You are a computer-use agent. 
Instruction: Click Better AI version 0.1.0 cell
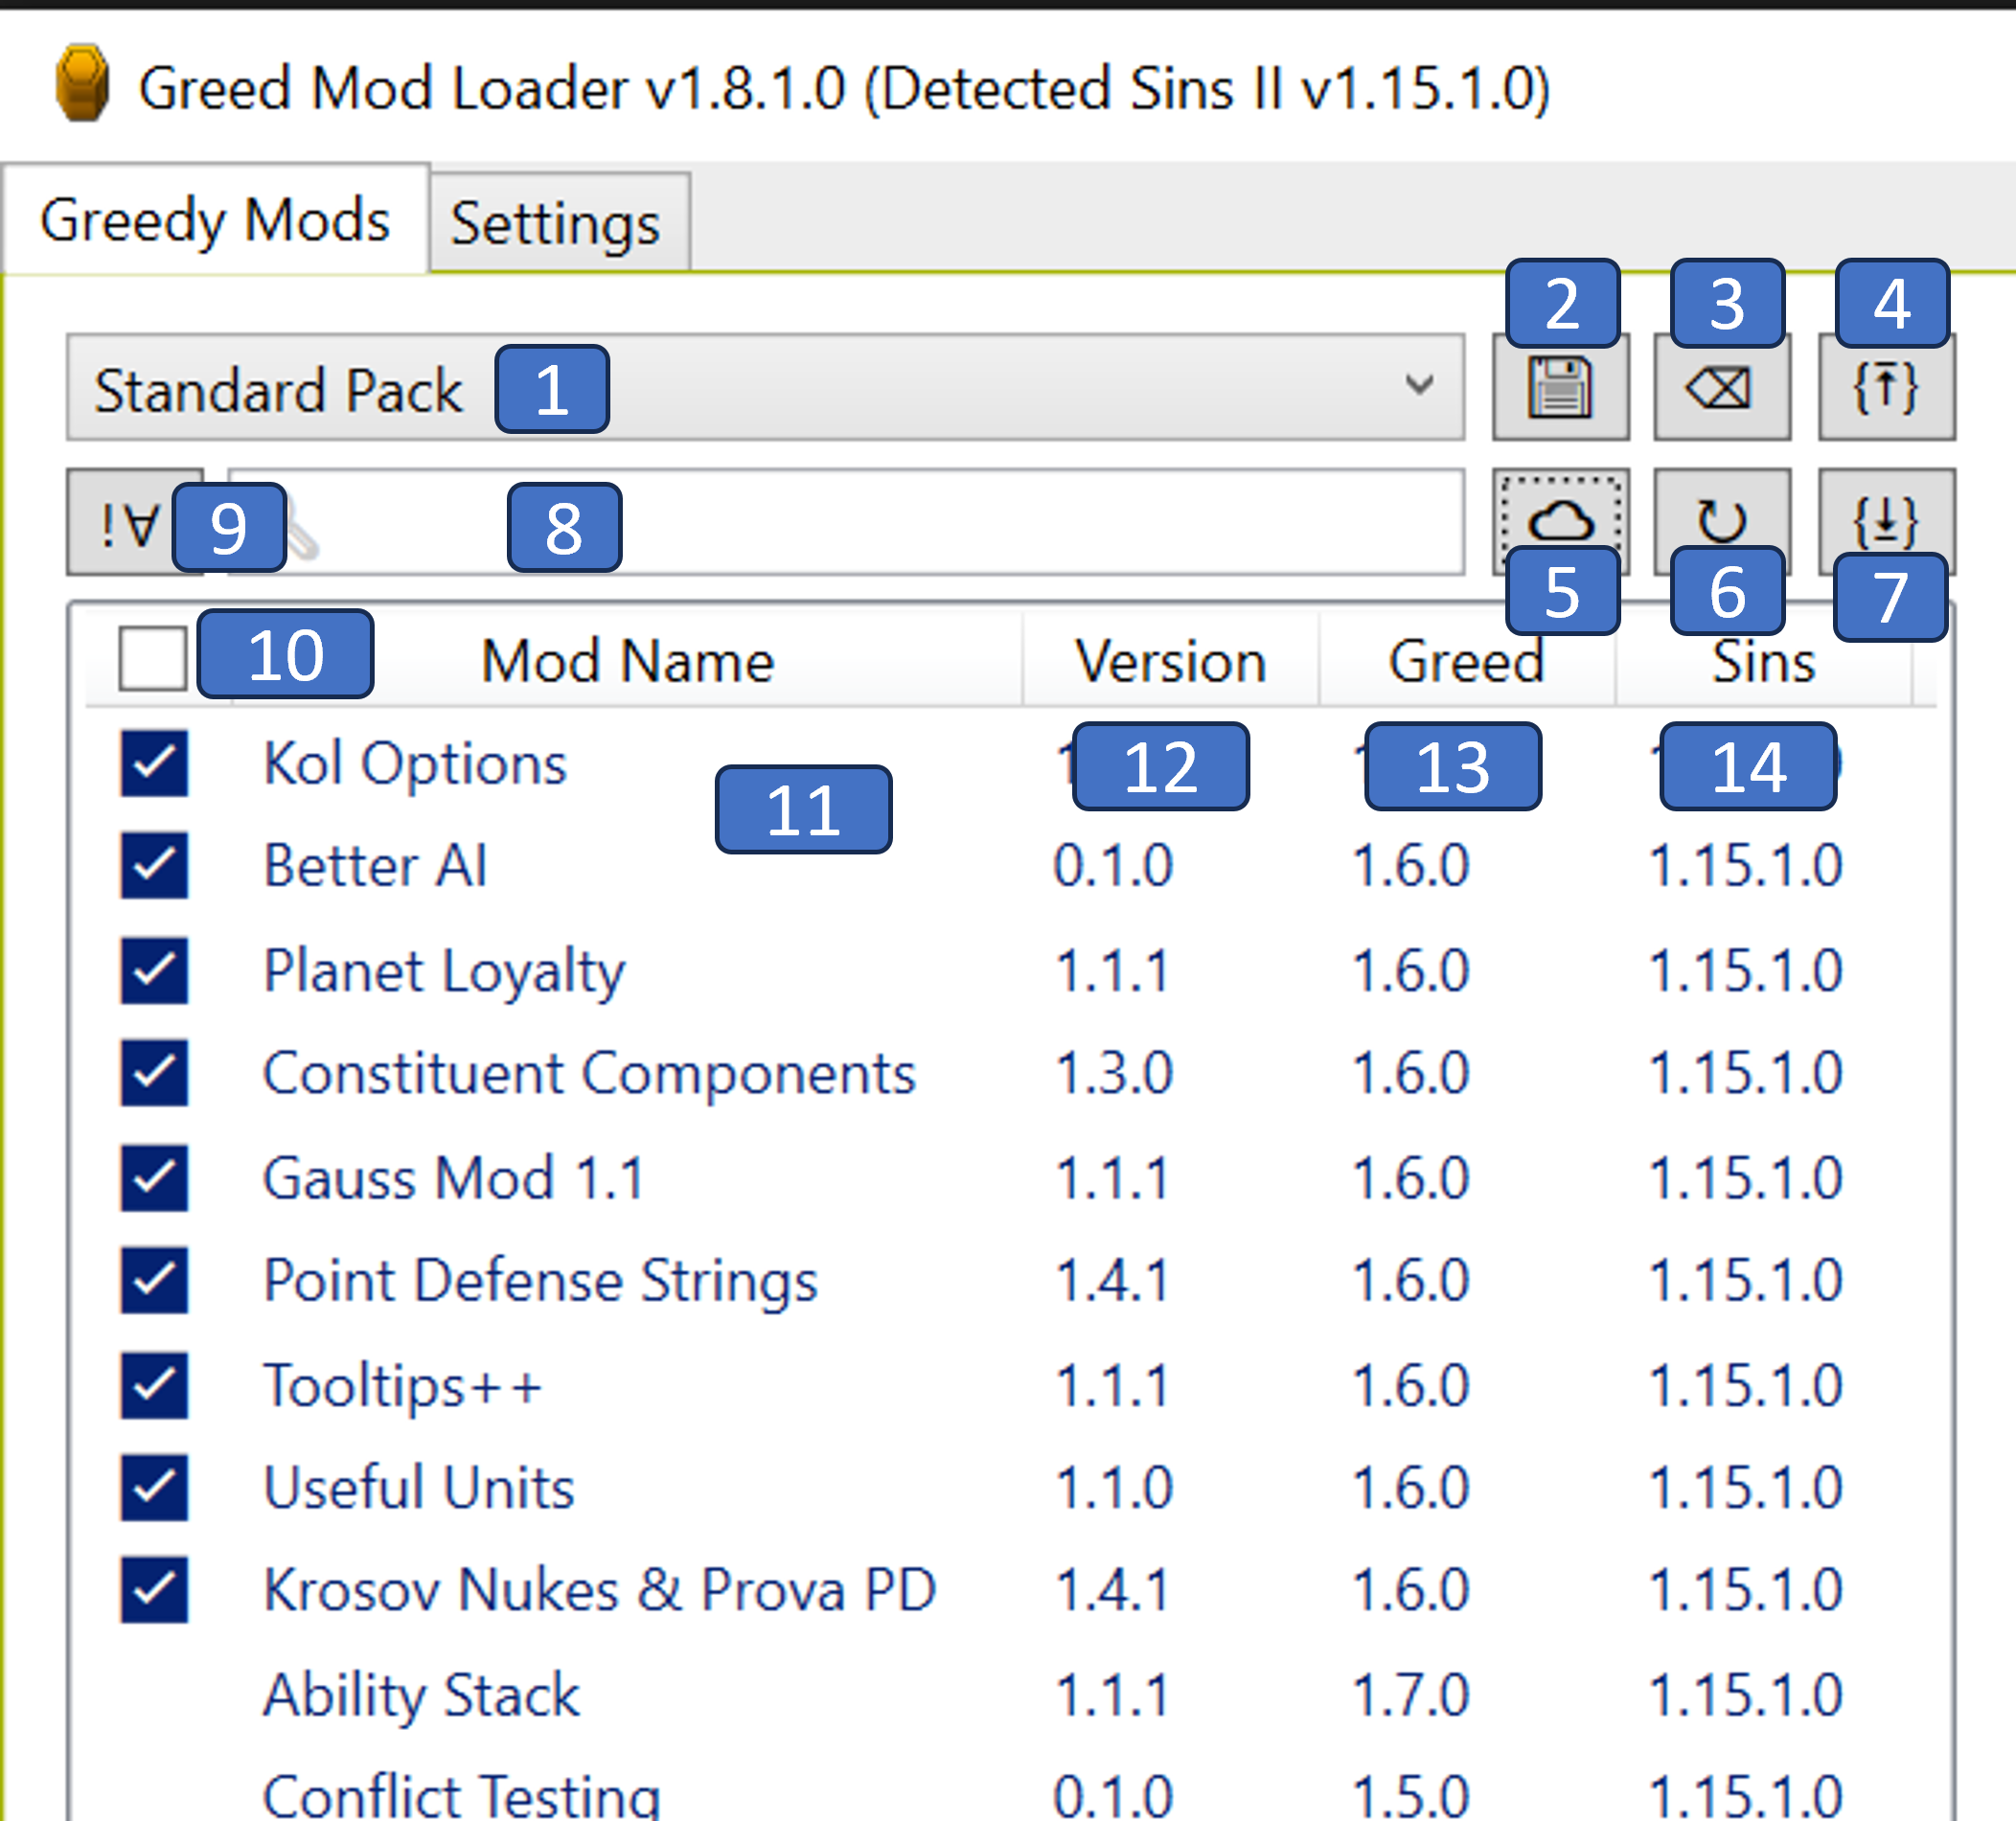(x=1113, y=866)
